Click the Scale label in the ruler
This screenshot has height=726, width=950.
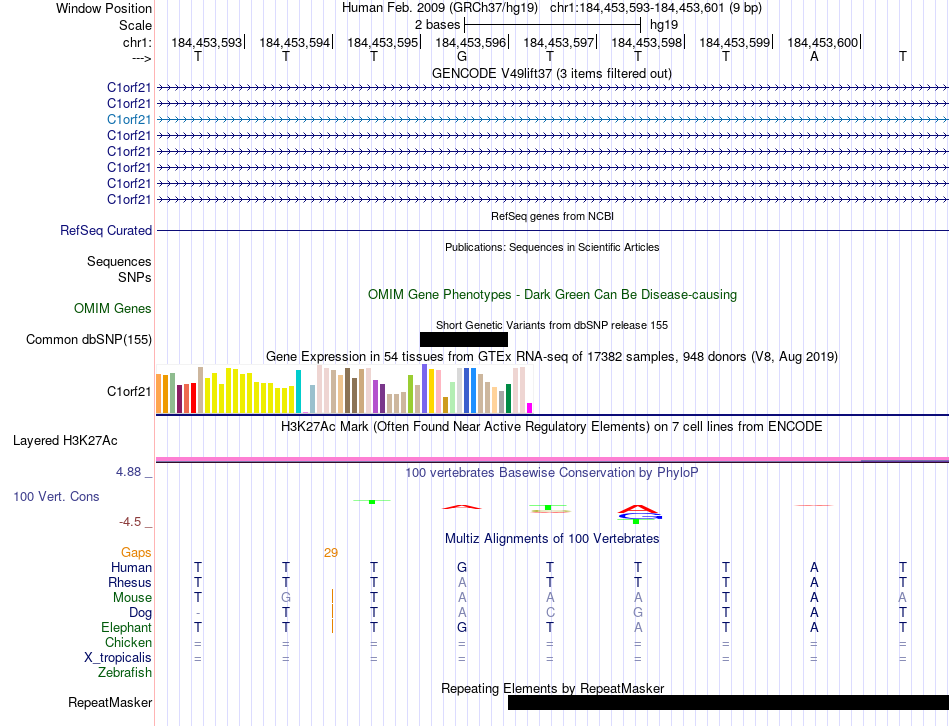(135, 25)
